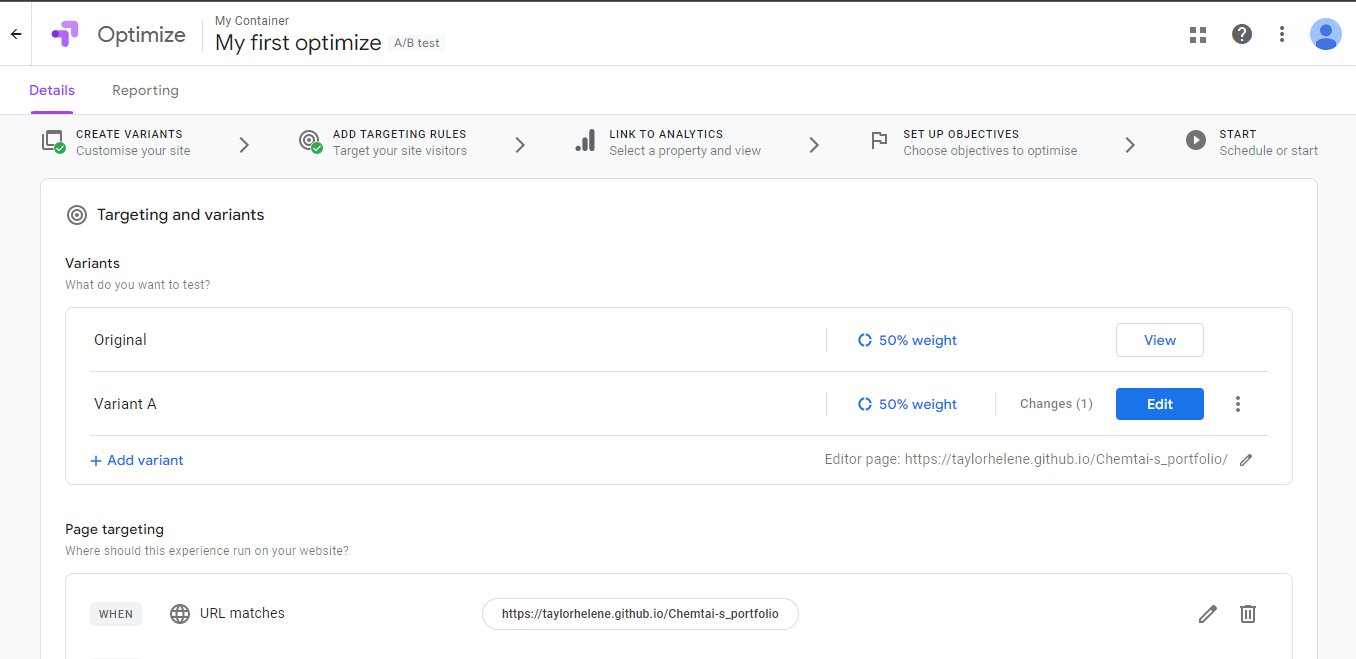1356x659 pixels.
Task: Click the Edit button for Variant A
Action: click(x=1160, y=404)
